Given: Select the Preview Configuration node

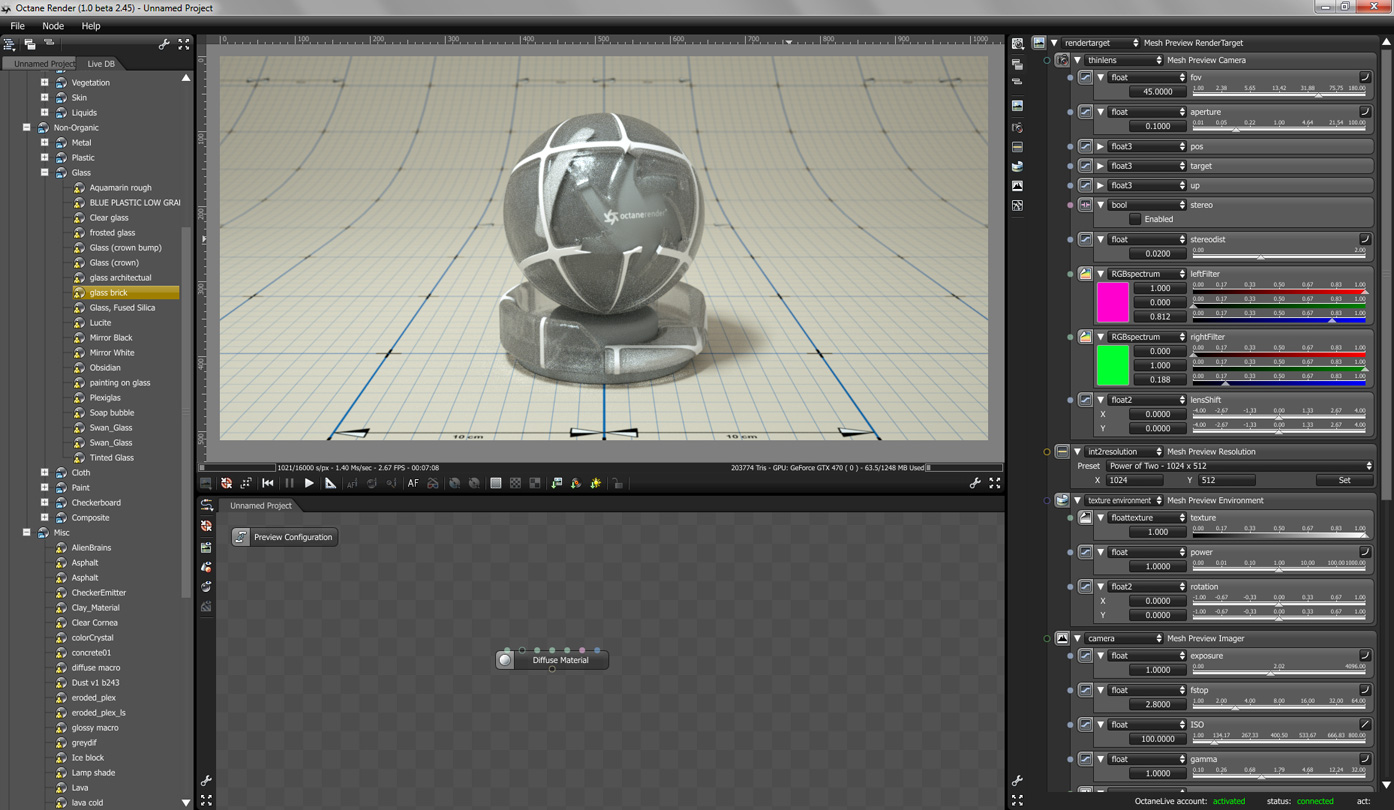Looking at the screenshot, I should tap(285, 537).
